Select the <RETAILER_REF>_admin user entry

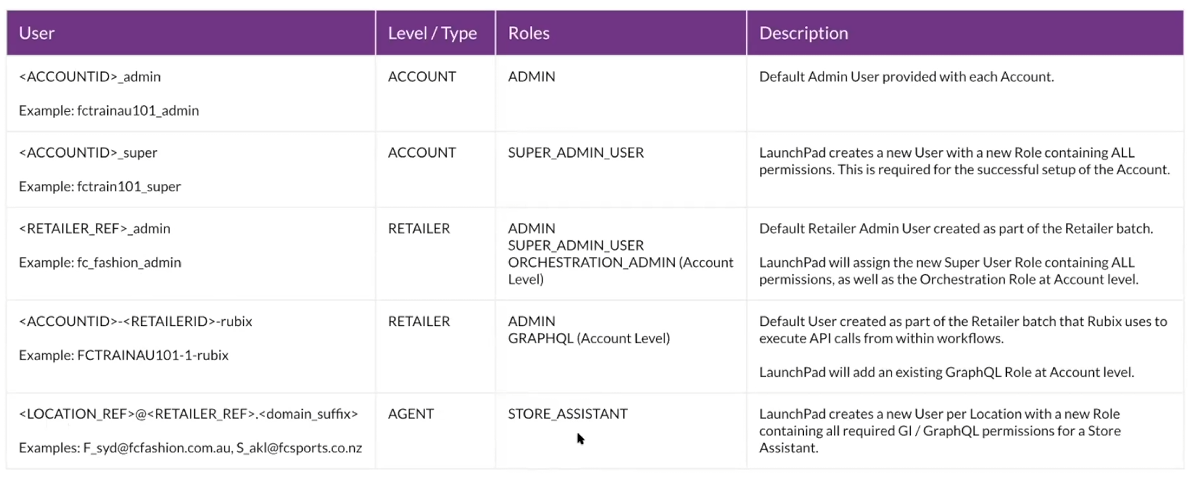(95, 229)
